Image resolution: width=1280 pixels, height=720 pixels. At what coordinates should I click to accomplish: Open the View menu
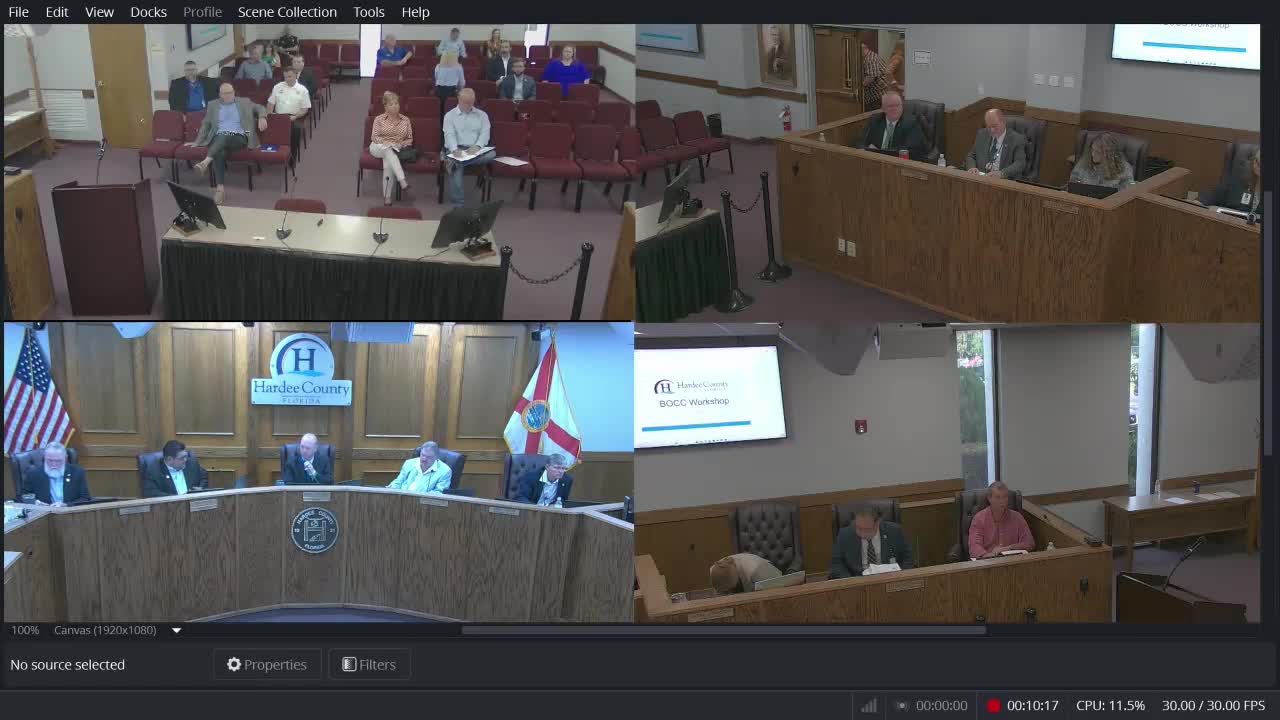pyautogui.click(x=99, y=12)
